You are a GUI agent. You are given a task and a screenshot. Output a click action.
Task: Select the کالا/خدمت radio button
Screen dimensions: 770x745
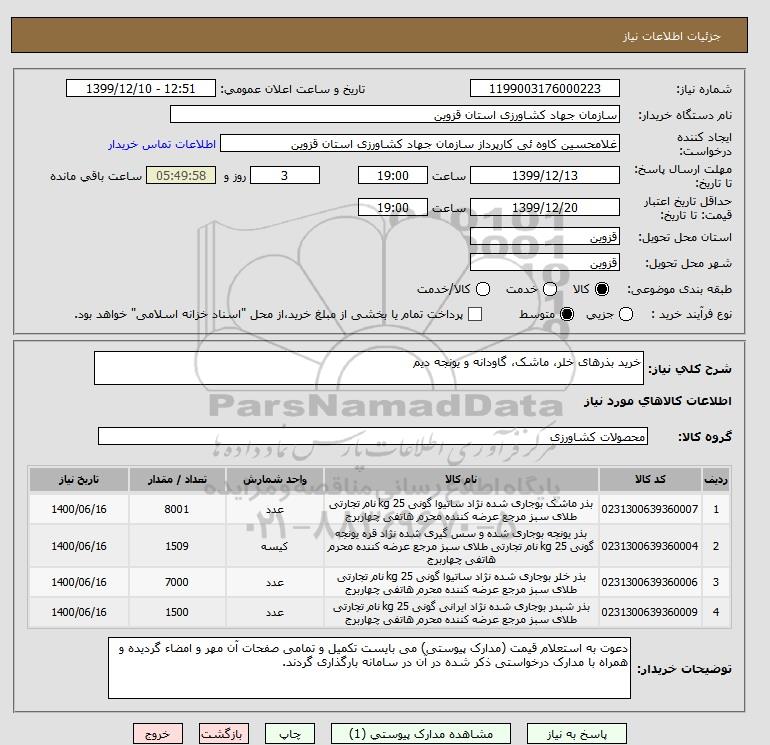click(x=483, y=289)
